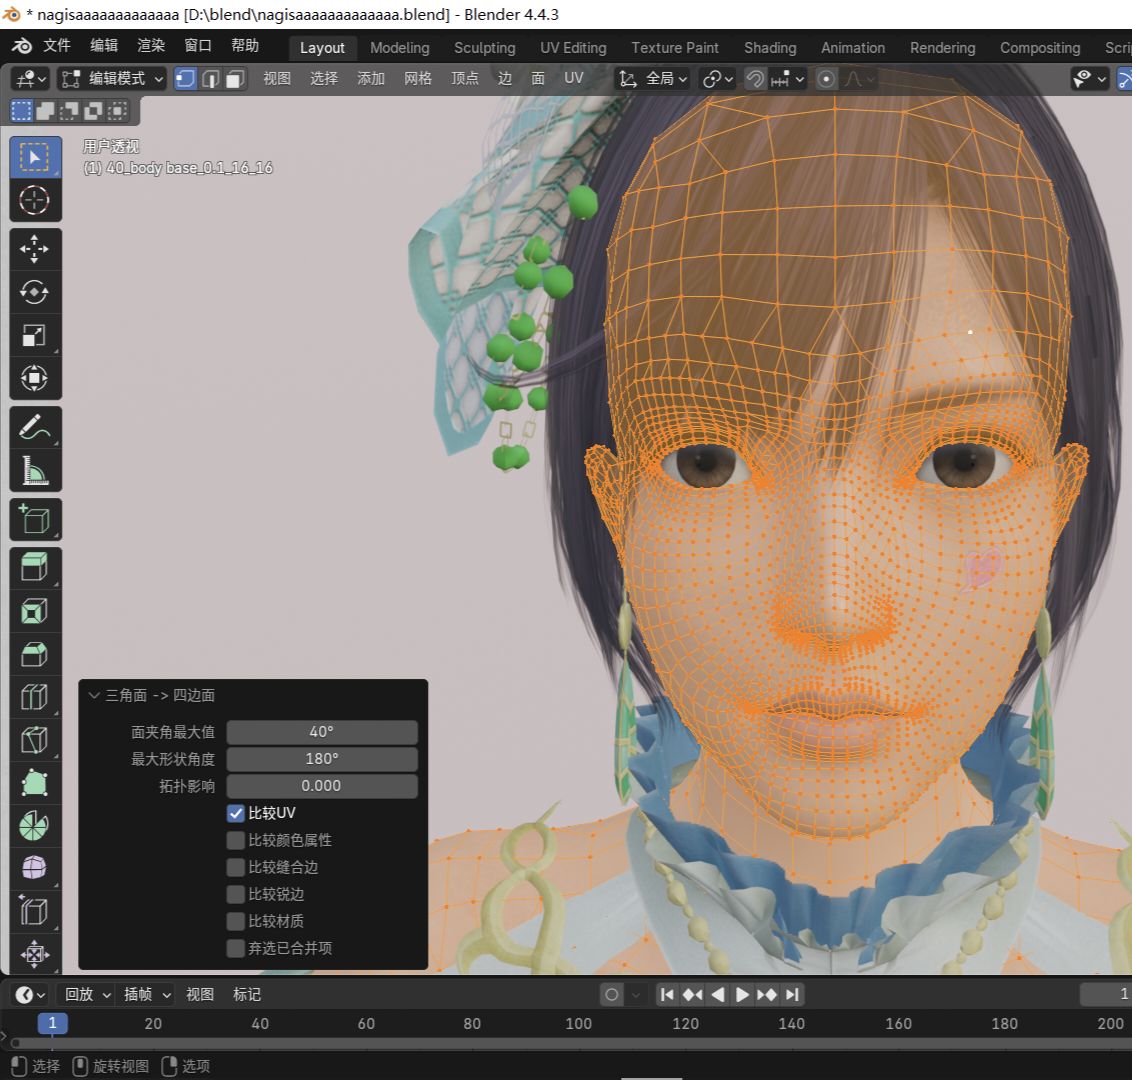Open the 全局 transform orientation dropdown
This screenshot has width=1132, height=1080.
coord(654,79)
